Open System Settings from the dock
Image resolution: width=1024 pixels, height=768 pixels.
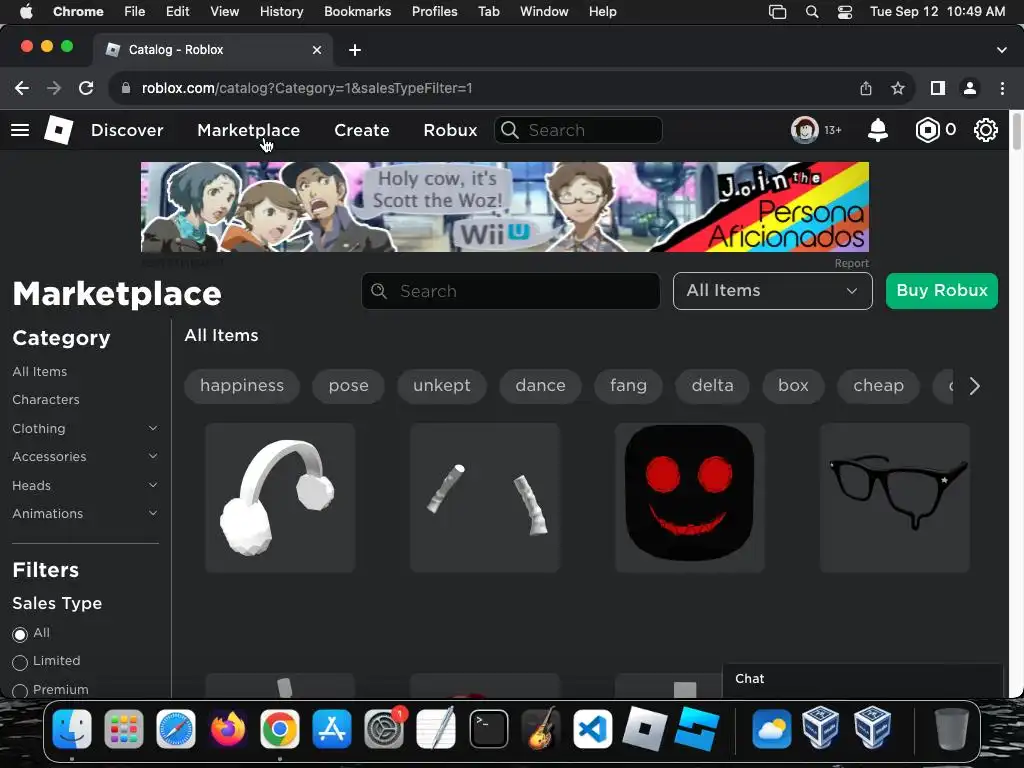(384, 729)
